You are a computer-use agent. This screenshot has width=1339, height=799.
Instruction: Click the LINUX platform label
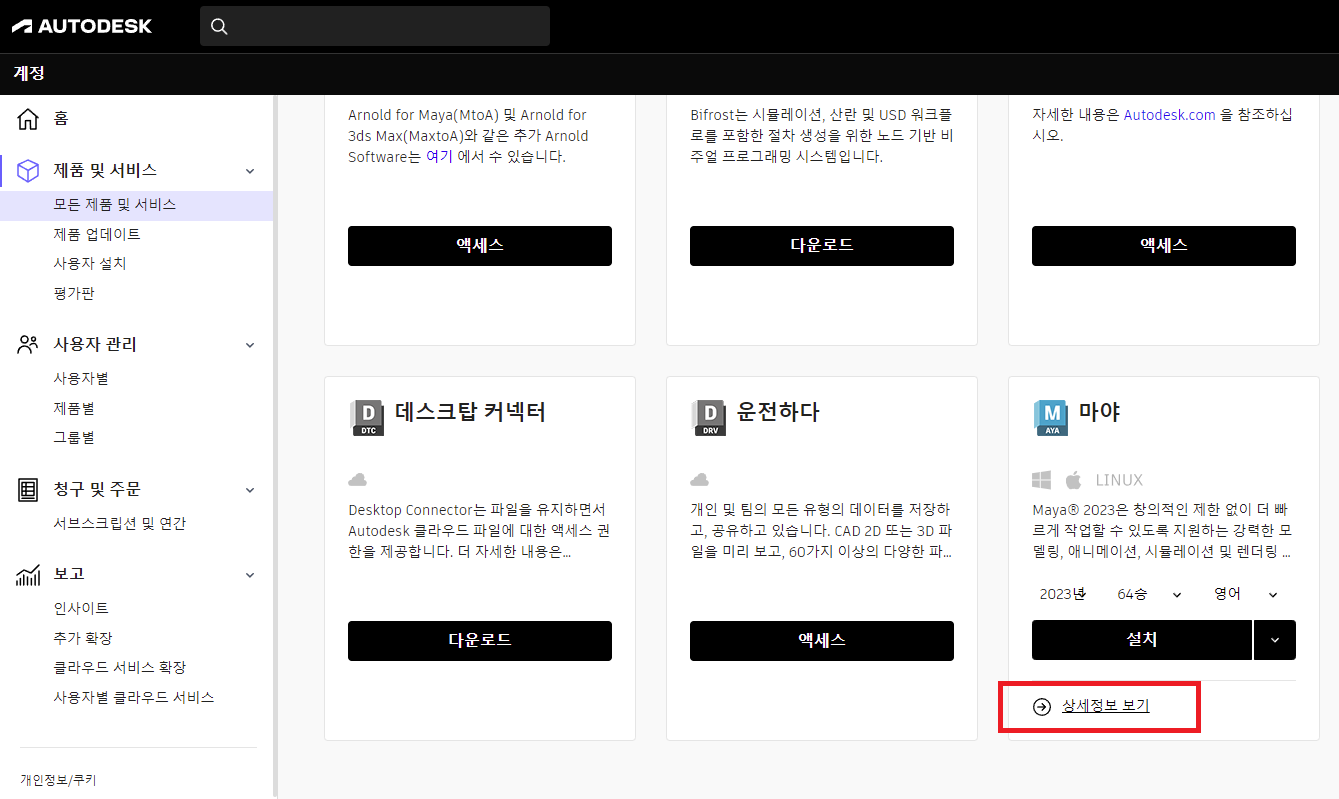click(x=1119, y=480)
